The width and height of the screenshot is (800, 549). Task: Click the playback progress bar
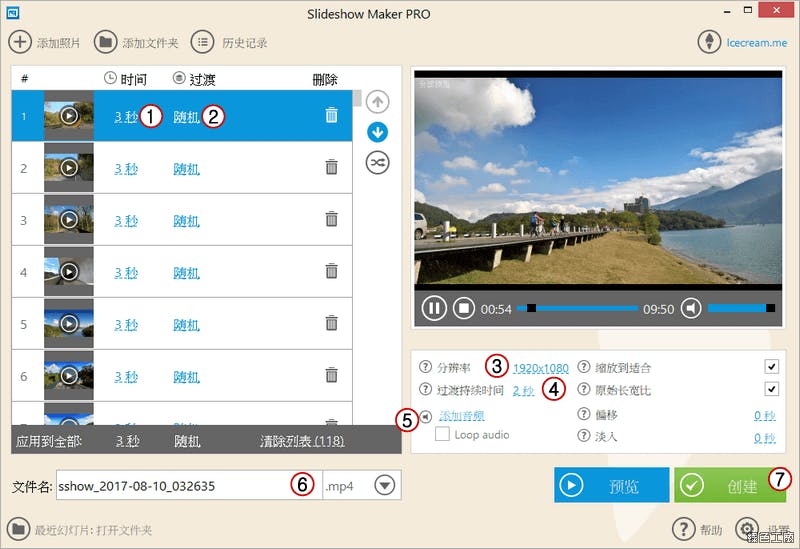pyautogui.click(x=577, y=308)
